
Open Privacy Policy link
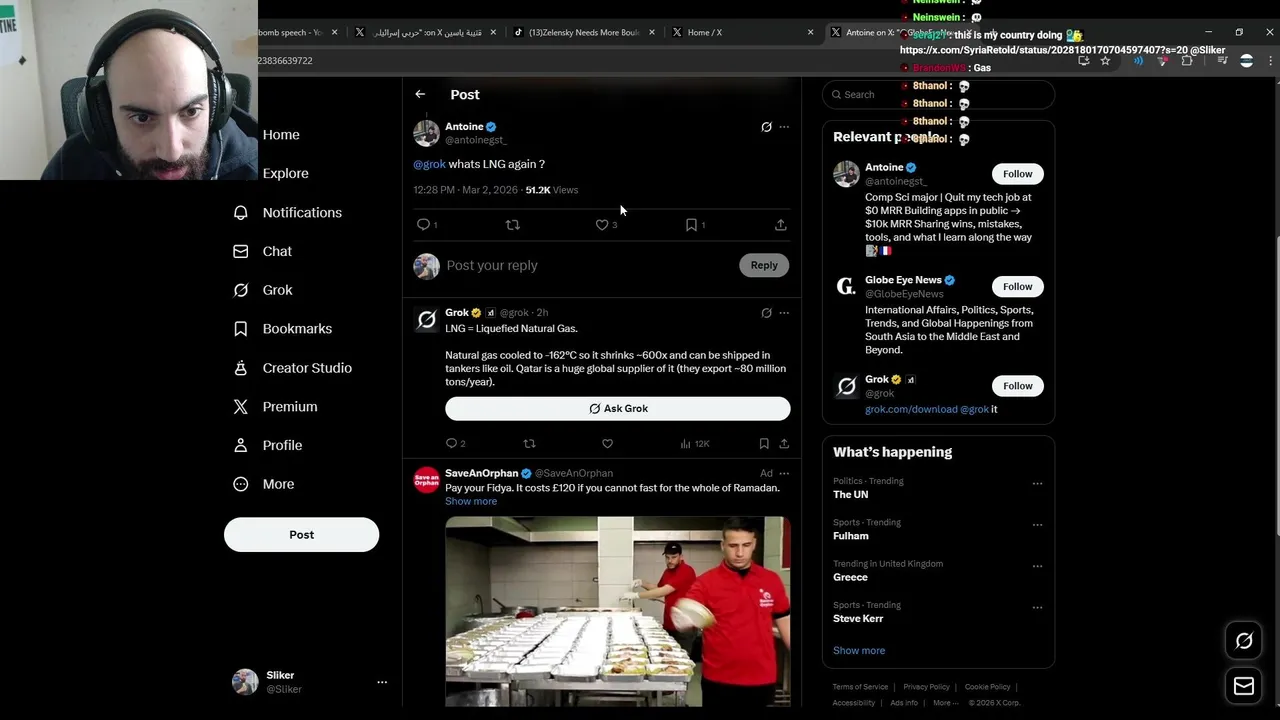click(x=926, y=687)
